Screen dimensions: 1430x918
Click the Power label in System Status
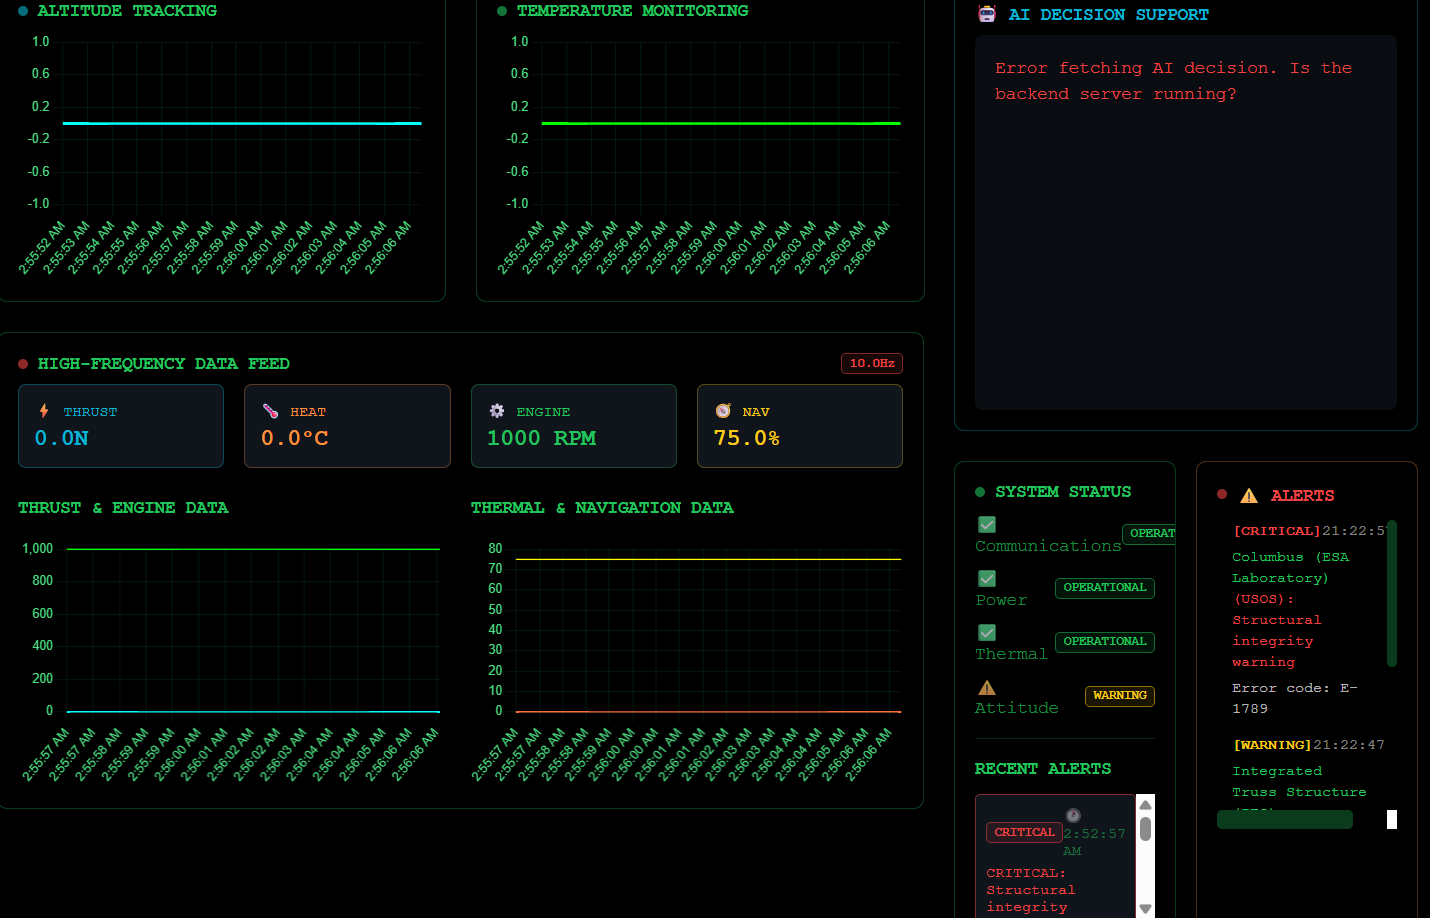[x=1001, y=600]
